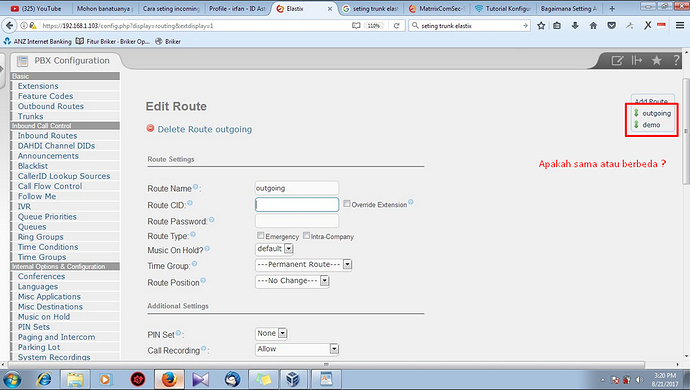The height and width of the screenshot is (390, 690).
Task: Launch Internet Explorer from taskbar
Action: point(44,379)
